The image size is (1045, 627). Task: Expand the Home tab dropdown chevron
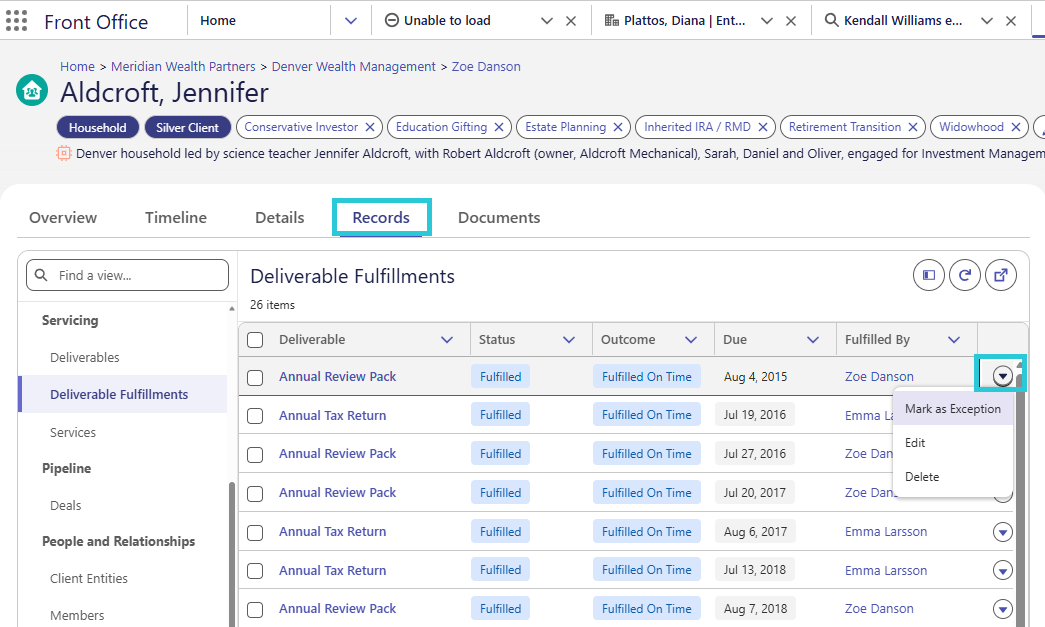(351, 21)
